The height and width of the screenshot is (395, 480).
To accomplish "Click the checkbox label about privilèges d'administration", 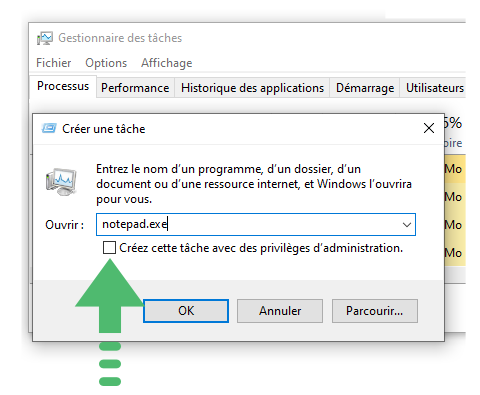I will [261, 248].
